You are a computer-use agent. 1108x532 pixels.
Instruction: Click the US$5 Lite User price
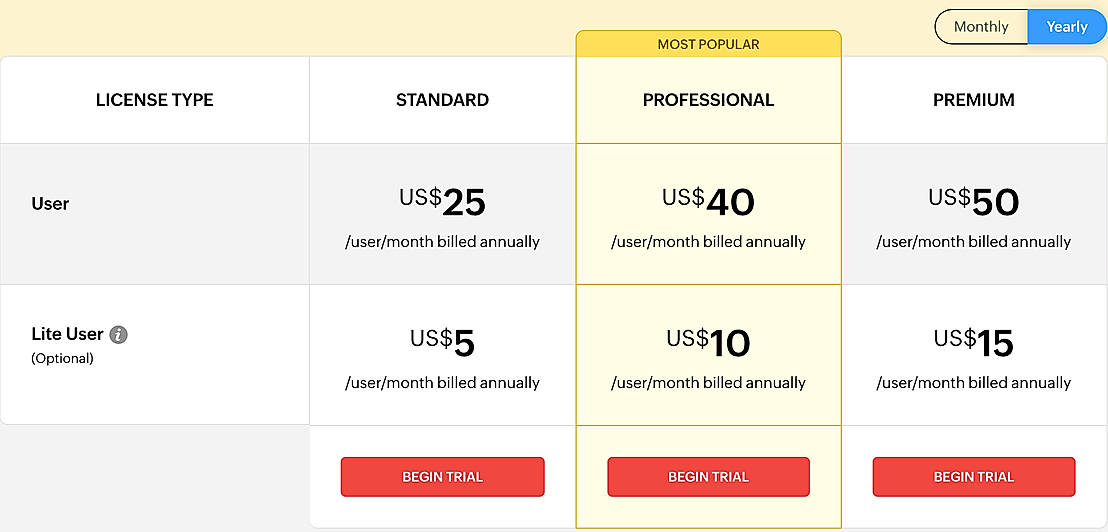click(442, 343)
